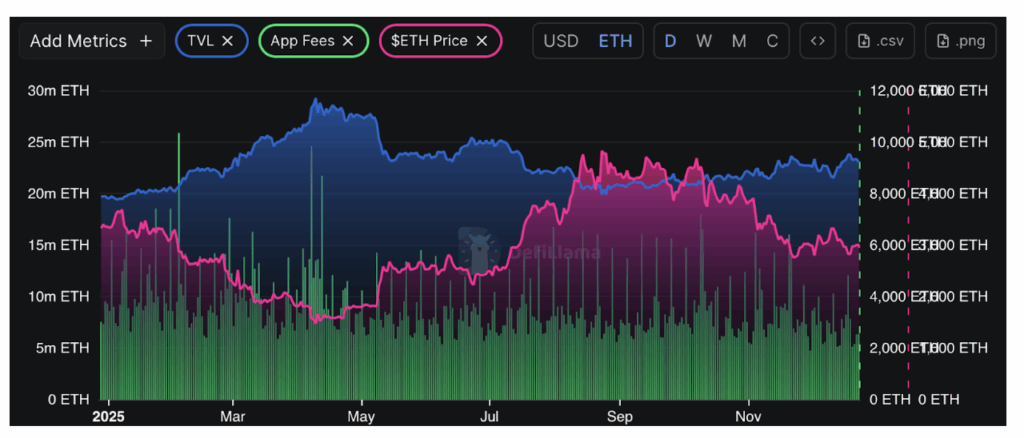
Task: Click the .csv download icon
Action: [x=863, y=41]
